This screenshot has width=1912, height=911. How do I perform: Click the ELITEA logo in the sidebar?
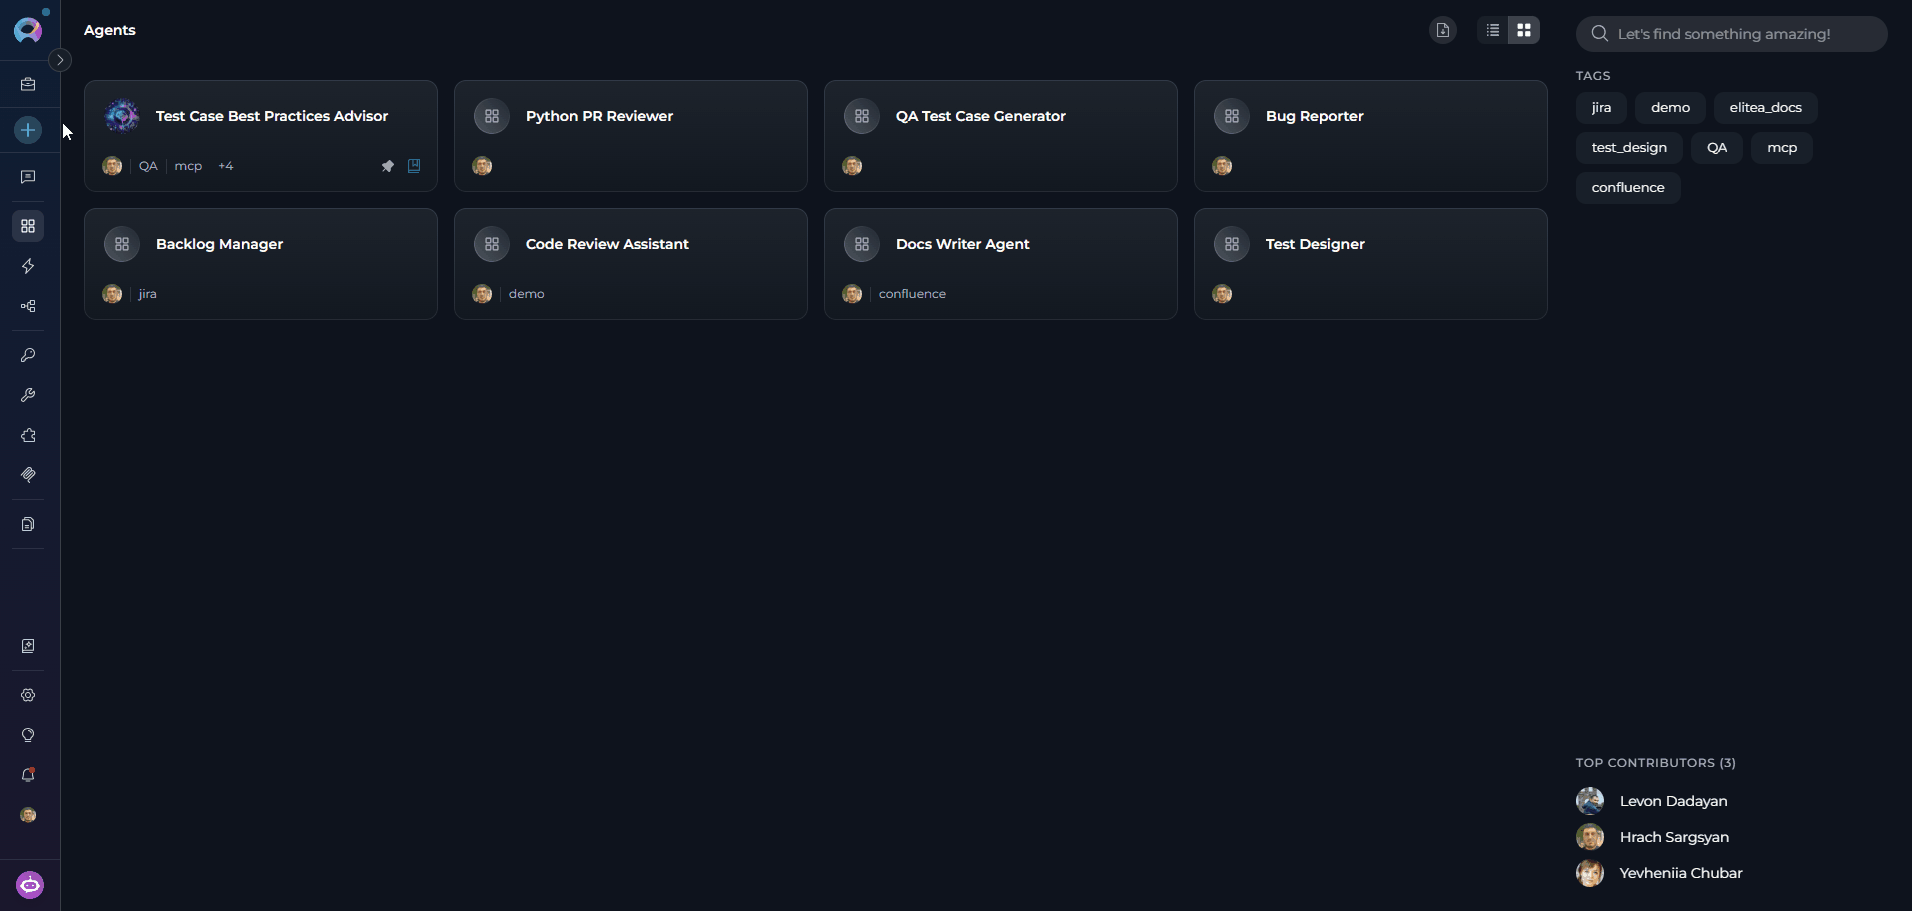[x=28, y=30]
